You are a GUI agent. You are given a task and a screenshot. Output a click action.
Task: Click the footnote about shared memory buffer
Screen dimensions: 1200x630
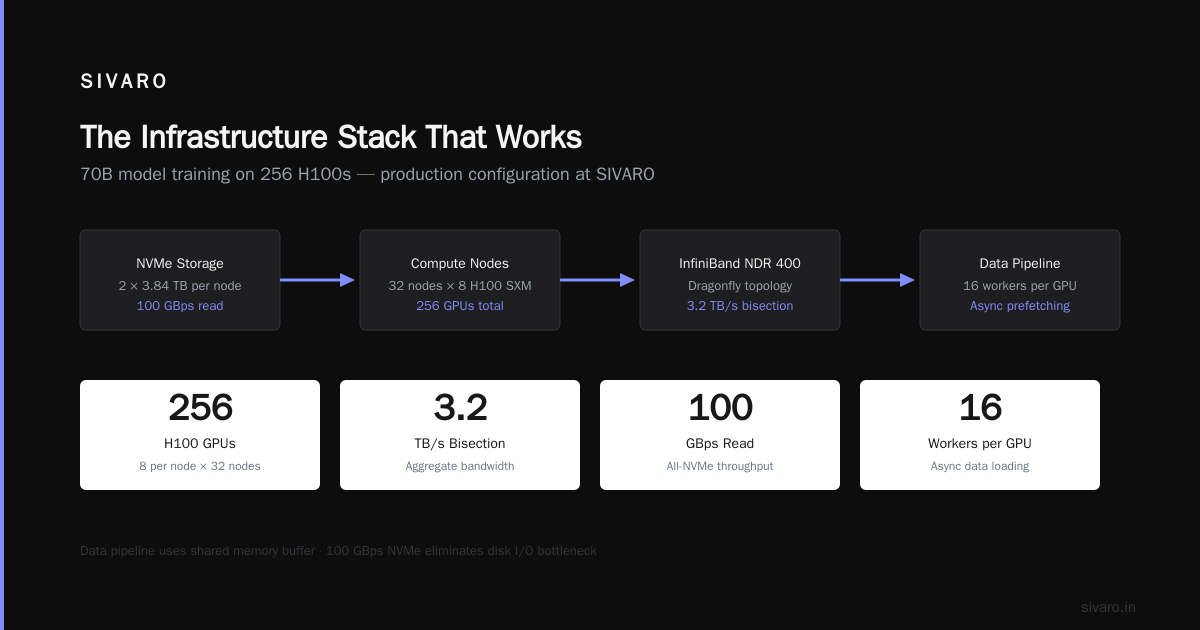point(338,551)
